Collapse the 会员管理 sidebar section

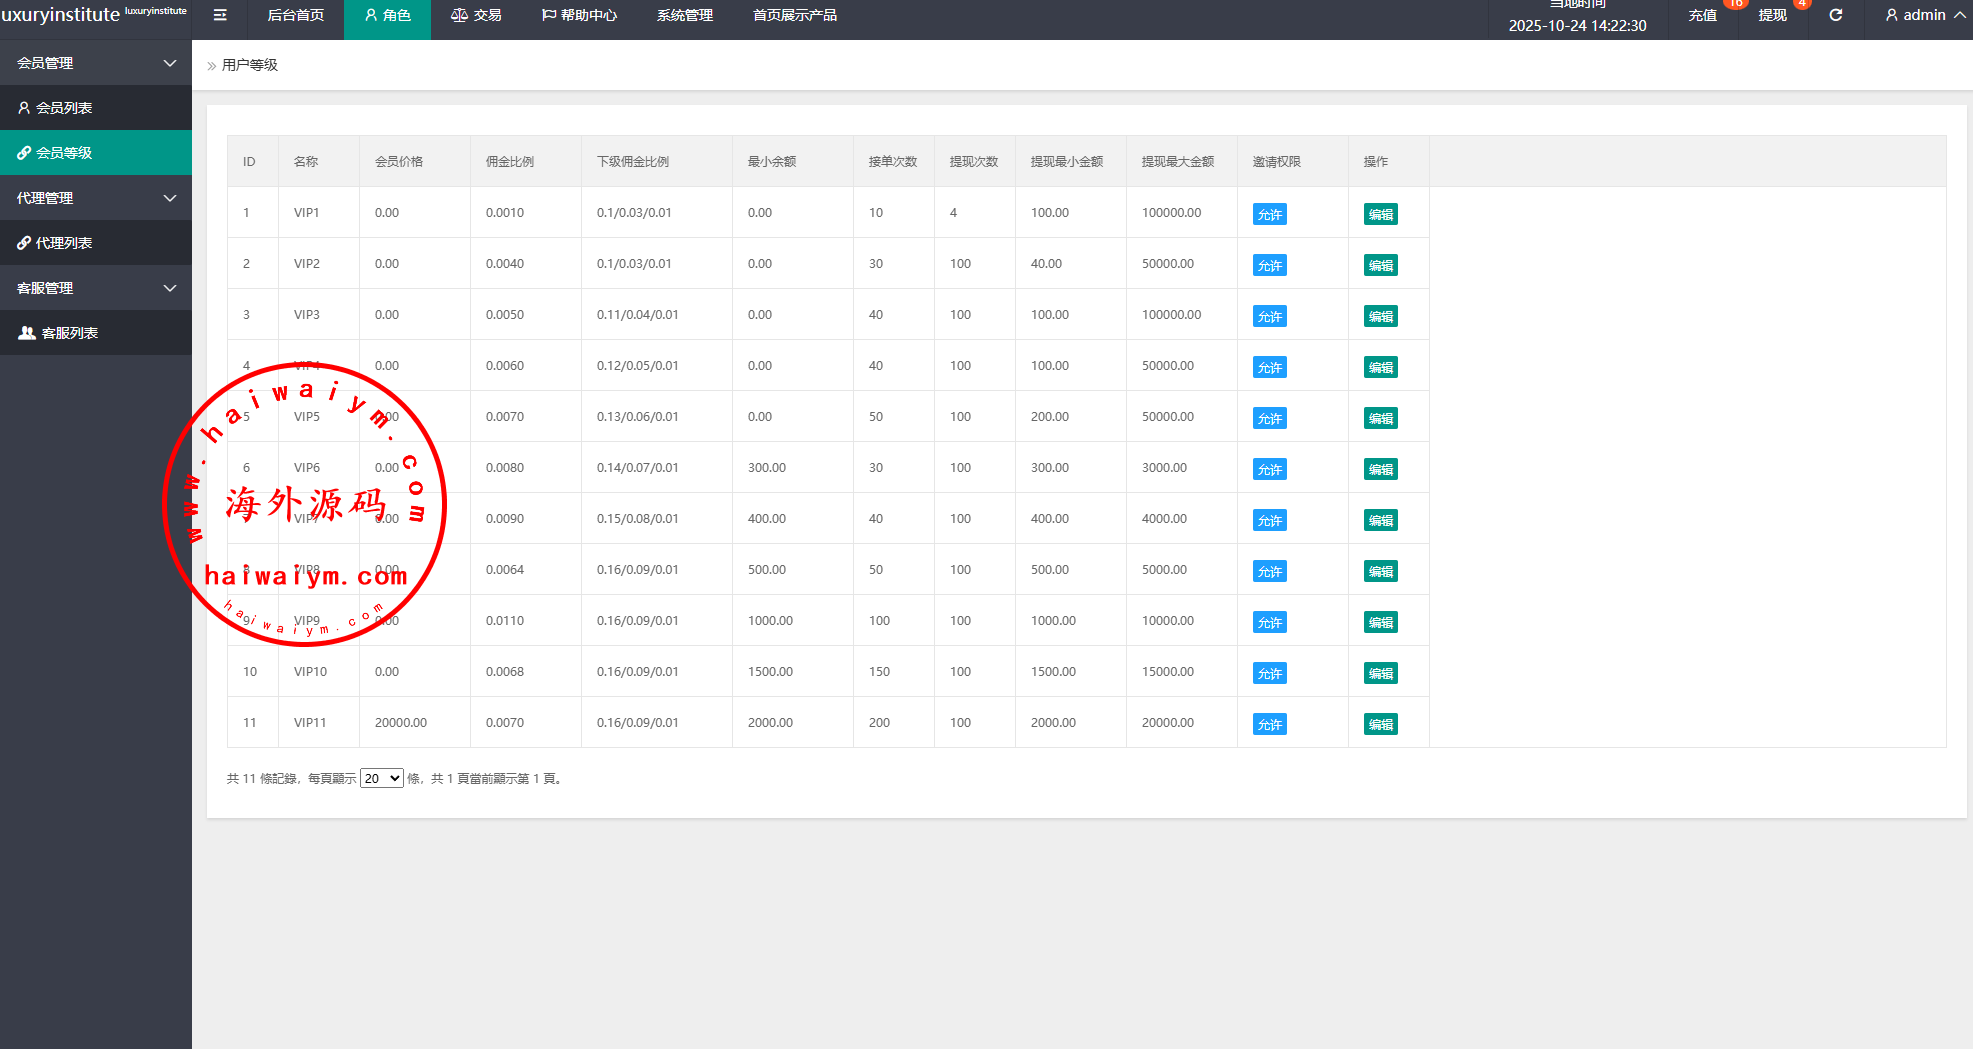coord(96,63)
